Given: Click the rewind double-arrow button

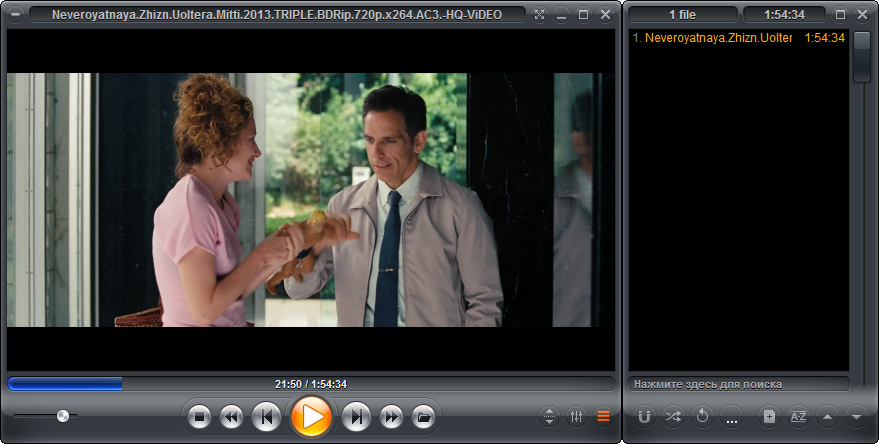Looking at the screenshot, I should coord(232,417).
